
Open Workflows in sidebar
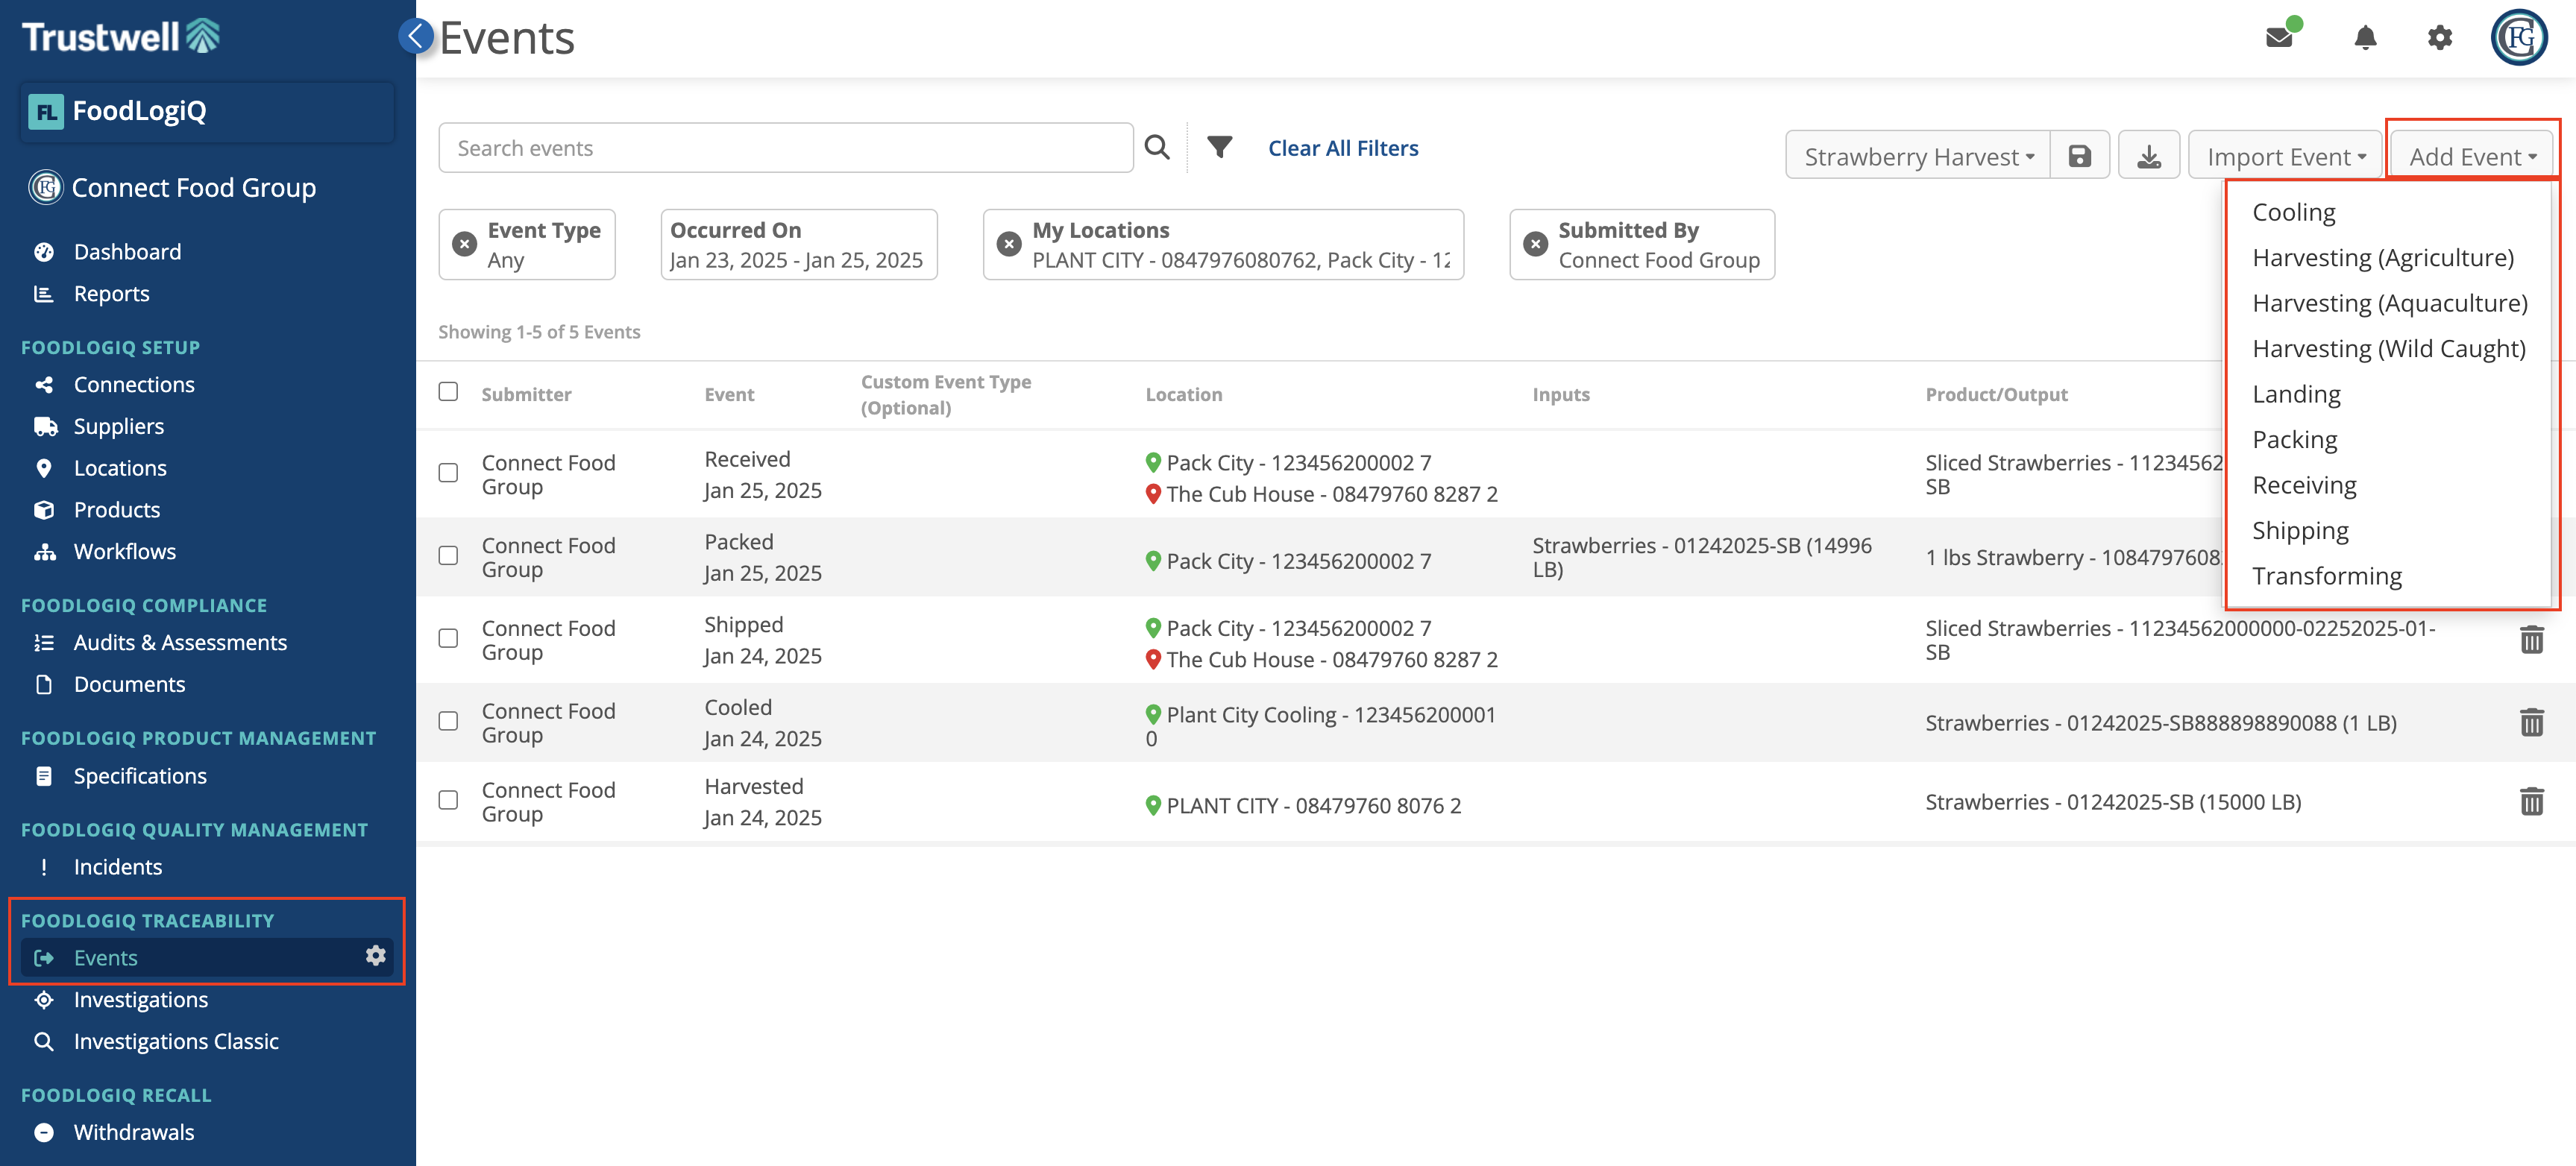[124, 552]
